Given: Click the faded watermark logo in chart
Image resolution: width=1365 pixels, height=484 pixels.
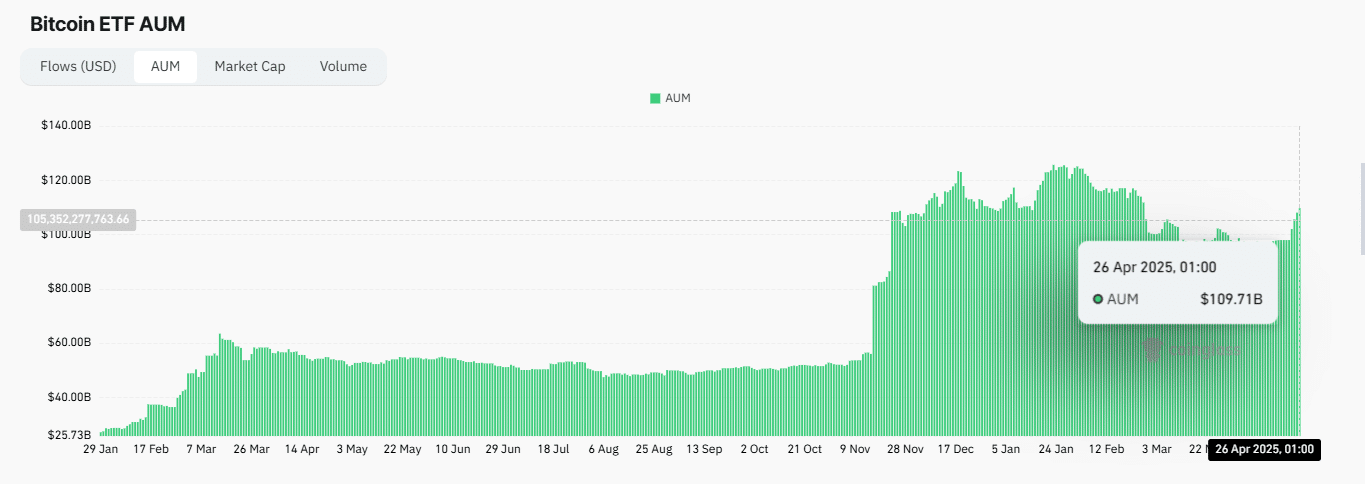Looking at the screenshot, I should point(1192,349).
